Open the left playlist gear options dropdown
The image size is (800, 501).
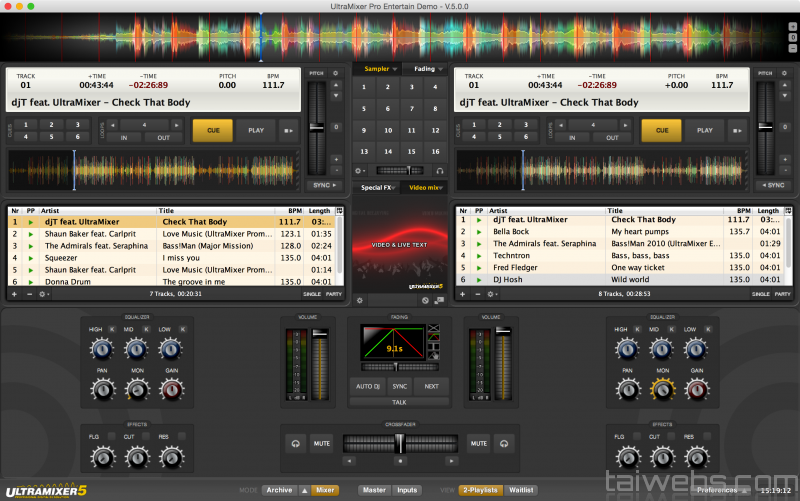(44, 294)
